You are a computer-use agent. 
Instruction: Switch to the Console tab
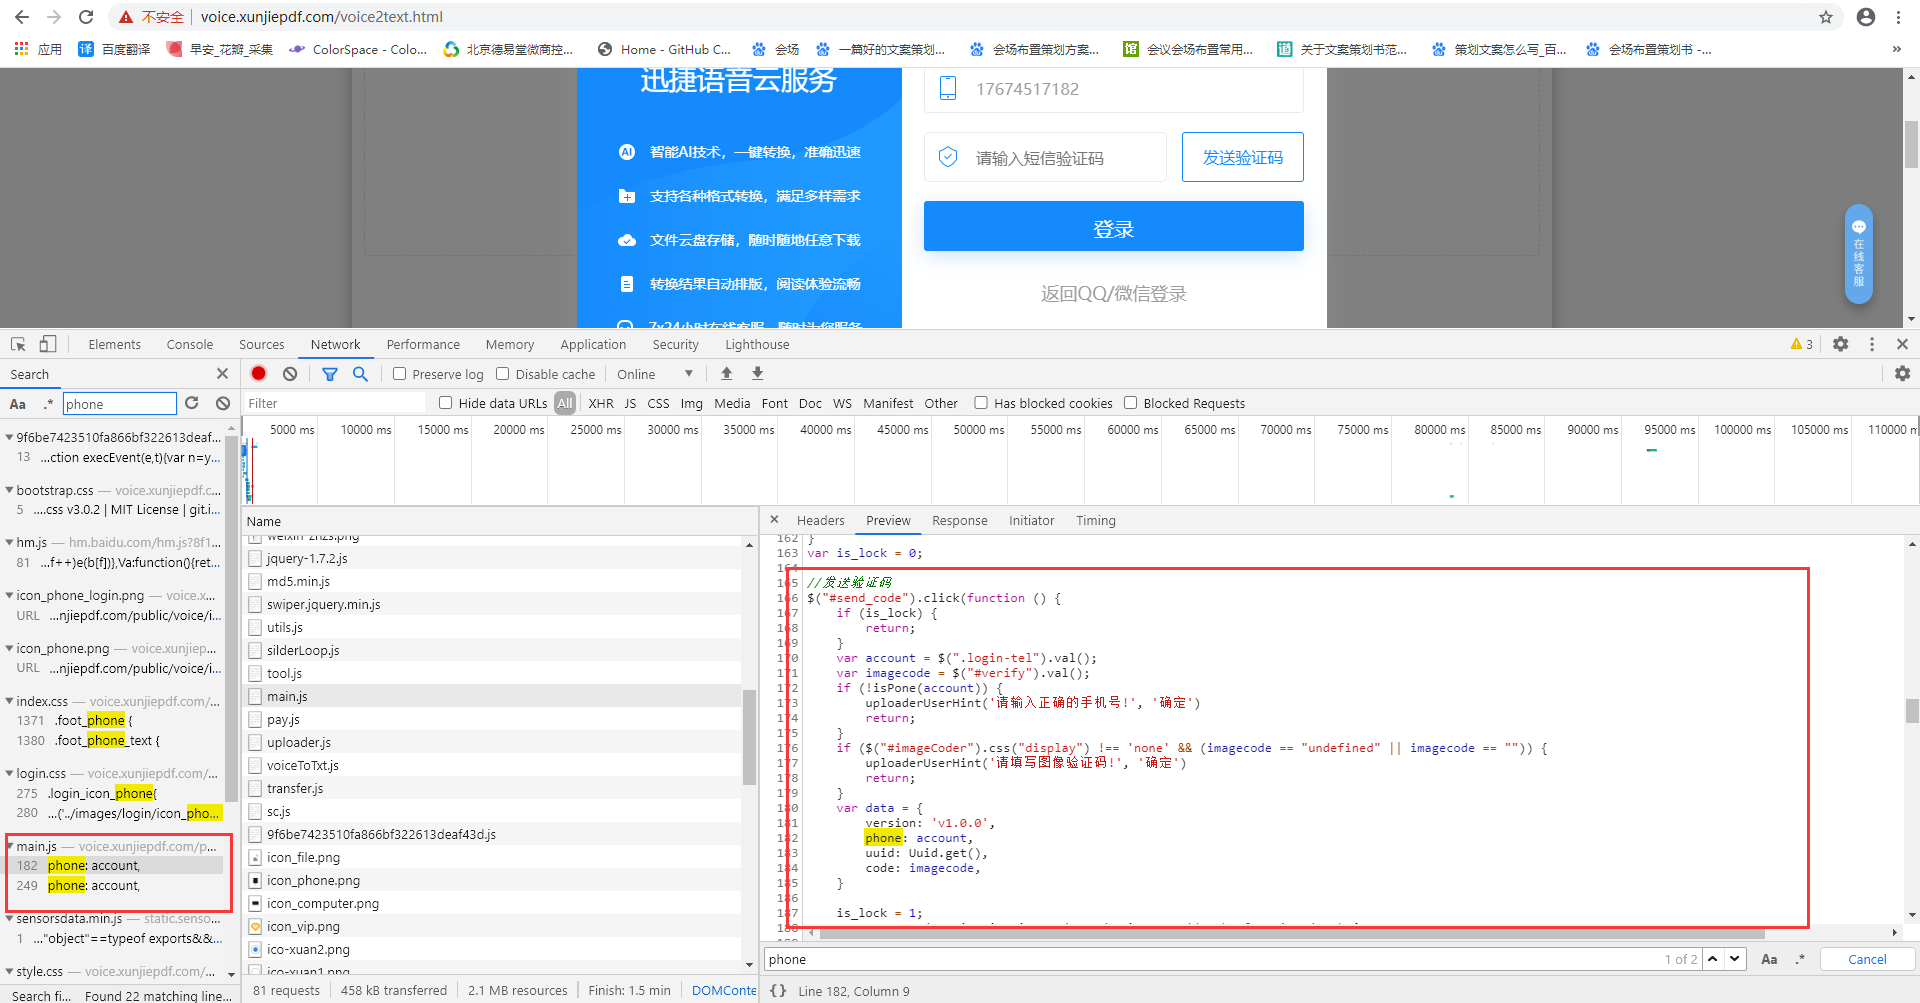pos(190,344)
